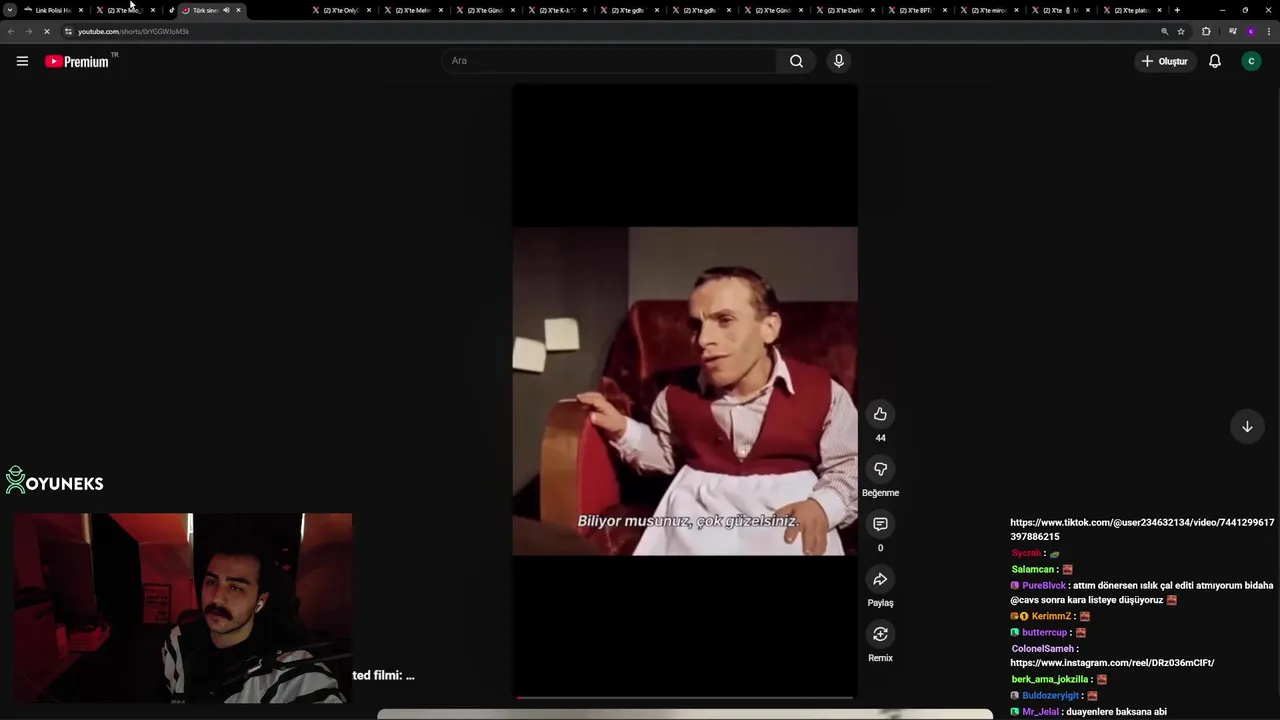Expand the tab search dropdown
Viewport: 1280px width, 720px height.
point(10,10)
